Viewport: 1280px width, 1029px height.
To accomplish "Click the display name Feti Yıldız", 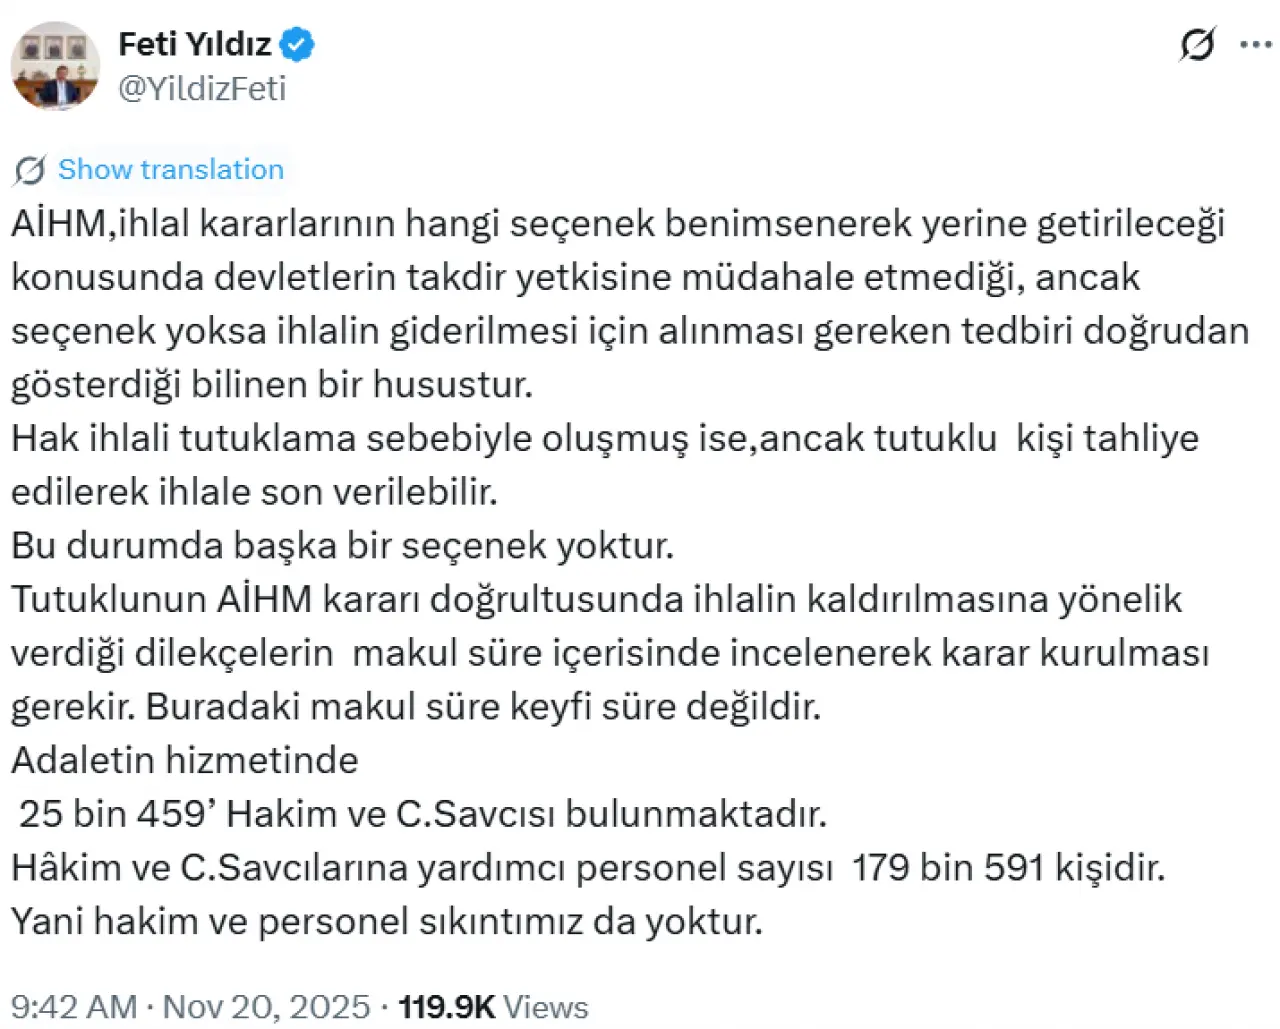I will (x=195, y=44).
